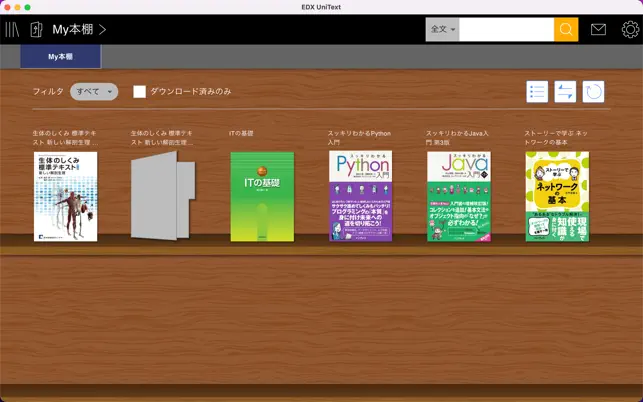Open the 全文 search scope dropdown

tap(442, 29)
